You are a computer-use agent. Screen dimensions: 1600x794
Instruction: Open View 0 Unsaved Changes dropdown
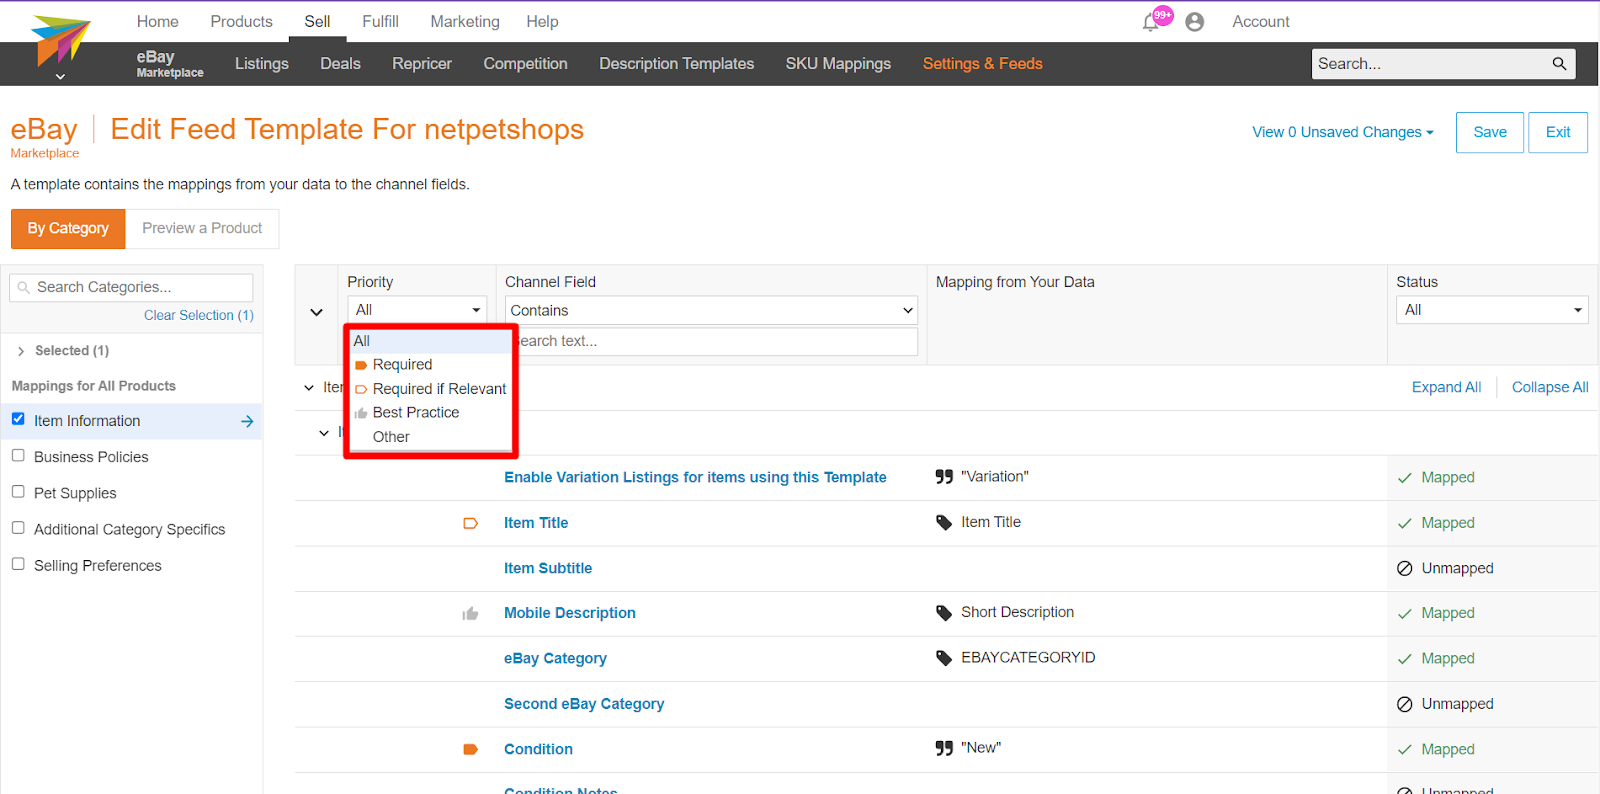tap(1343, 132)
